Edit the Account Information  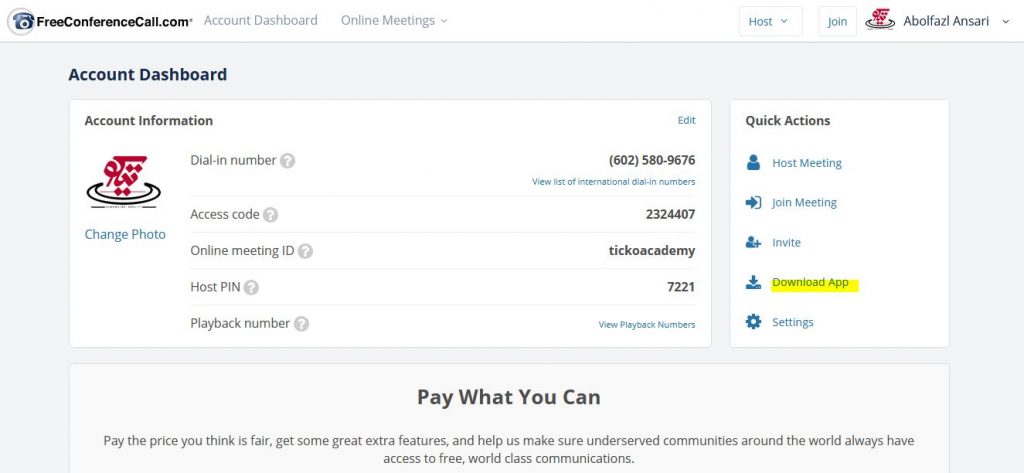(x=686, y=120)
